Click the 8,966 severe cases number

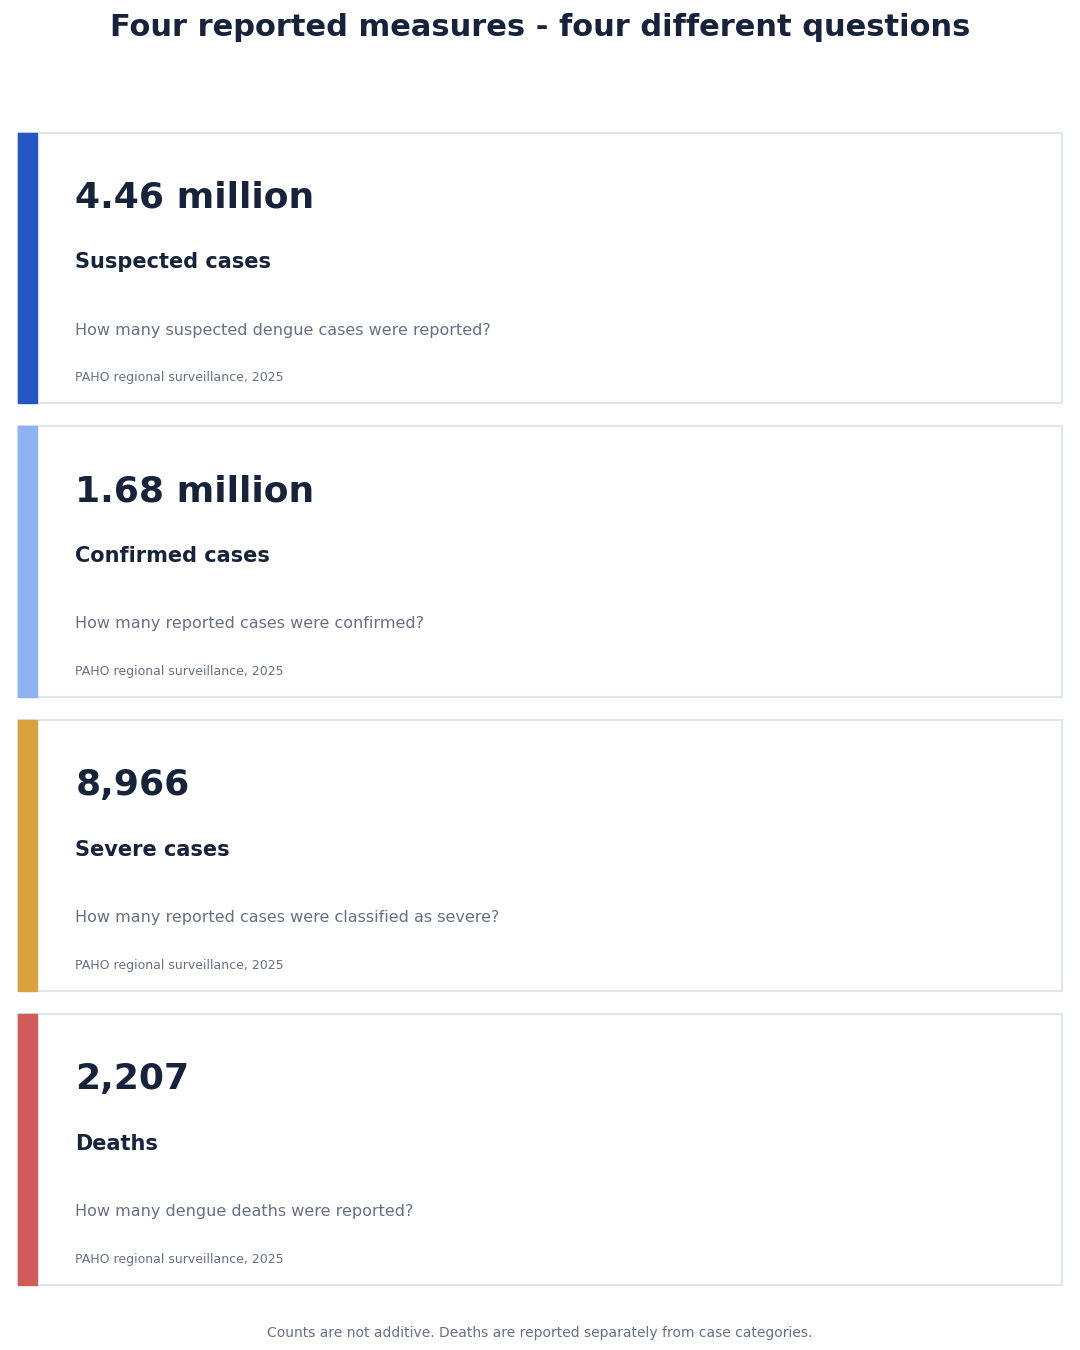click(132, 785)
